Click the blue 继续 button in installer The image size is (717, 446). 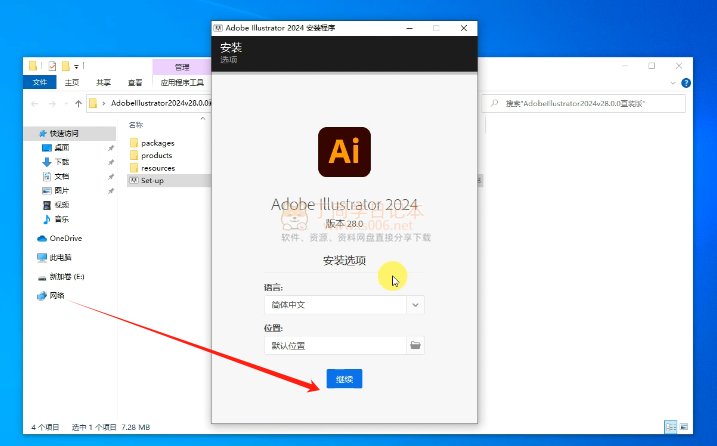[x=344, y=379]
